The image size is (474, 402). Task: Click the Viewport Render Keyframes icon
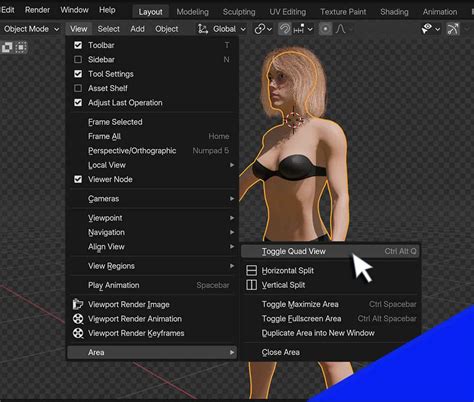78,333
